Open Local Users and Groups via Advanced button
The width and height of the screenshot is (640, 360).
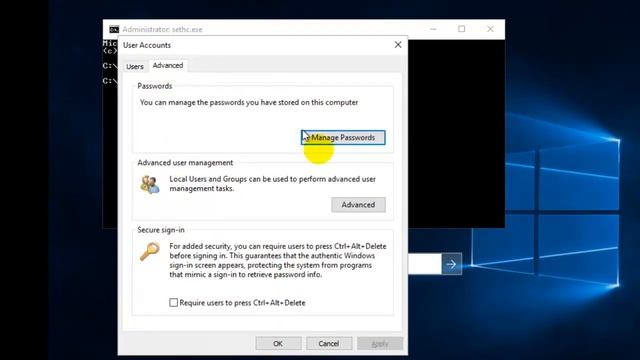pyautogui.click(x=358, y=204)
